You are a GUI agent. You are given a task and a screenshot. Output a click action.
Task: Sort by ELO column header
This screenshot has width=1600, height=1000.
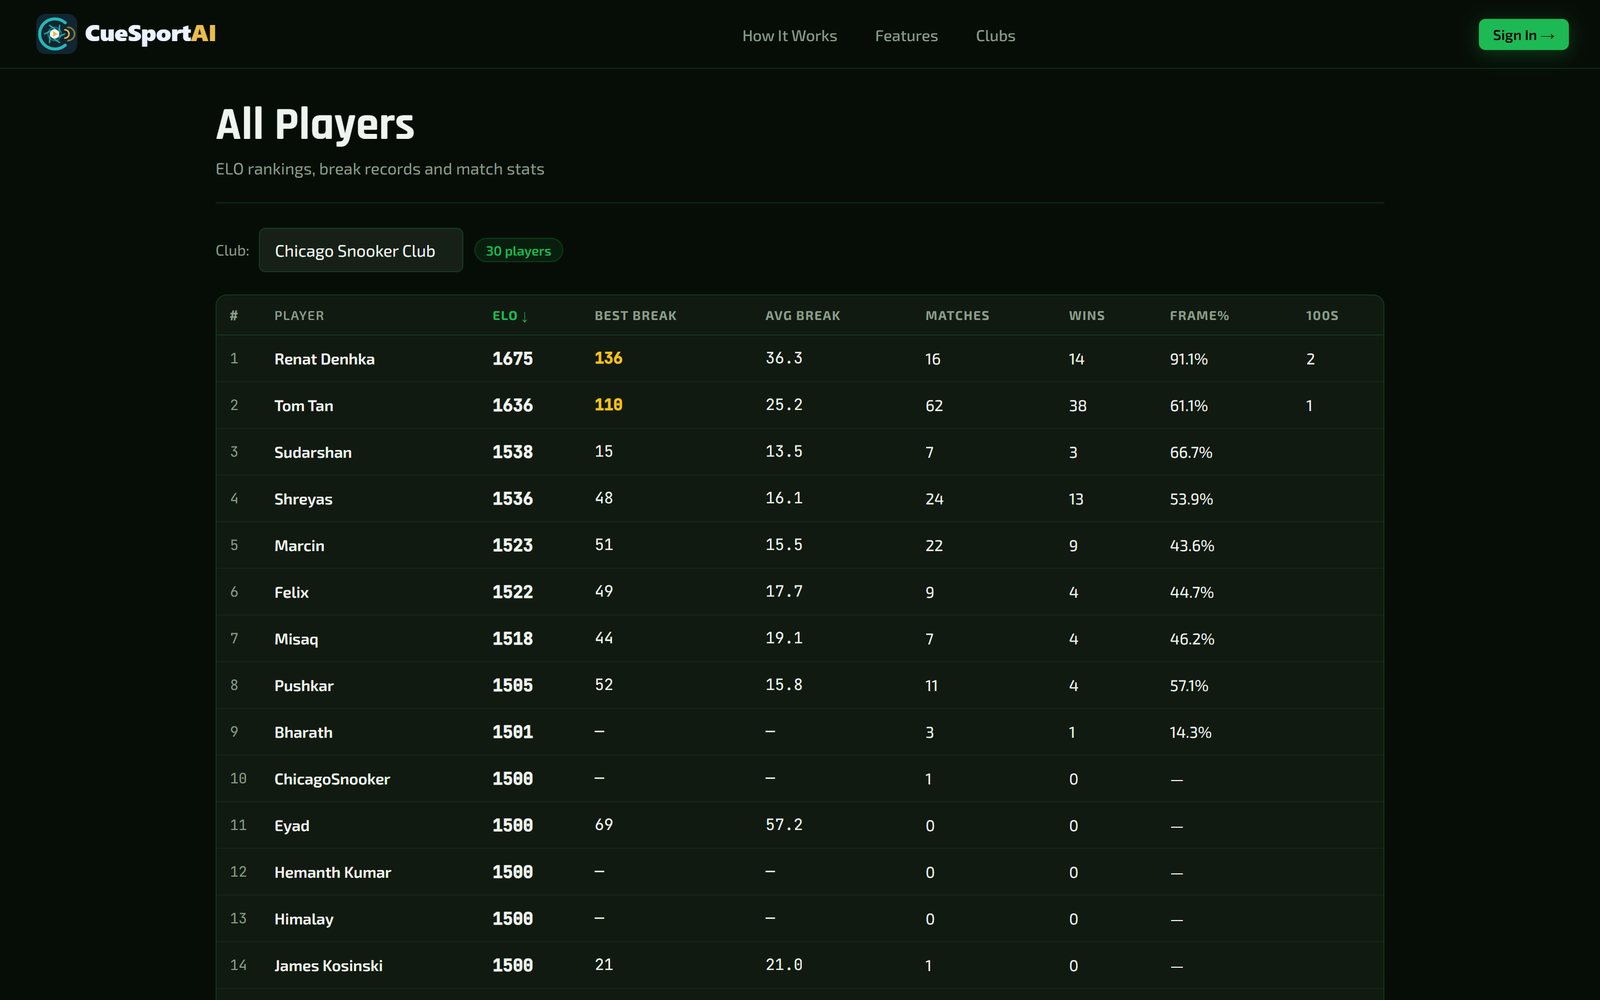point(510,316)
